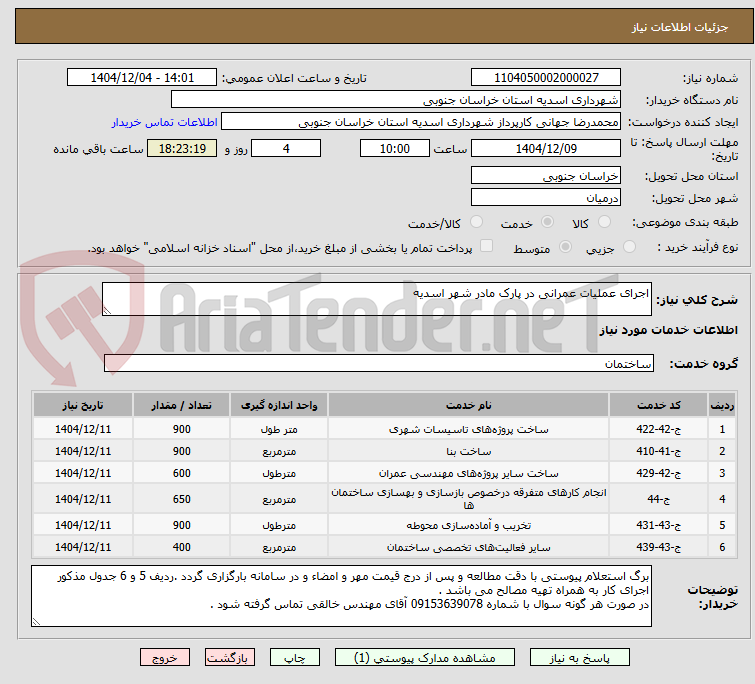Viewport: 755px width, 684px height.
Task: Select the متوسط purchase type radio
Action: [565, 247]
